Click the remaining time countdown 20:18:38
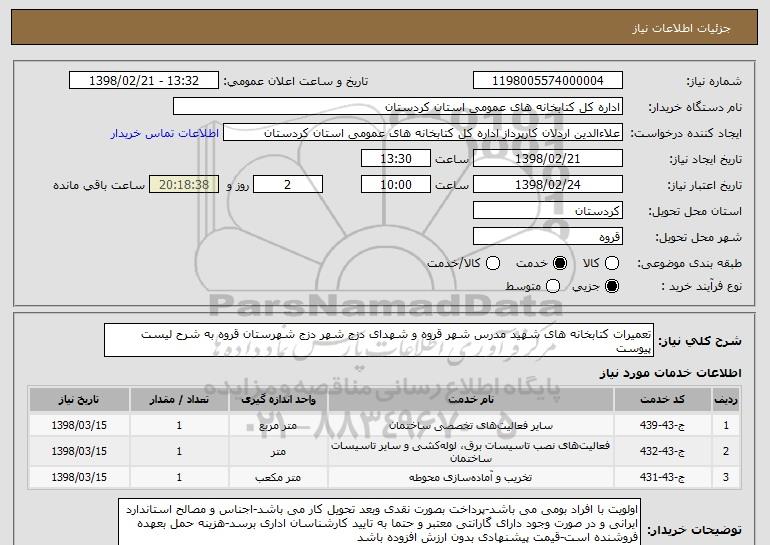Viewport: 770px width, 545px height. point(184,185)
